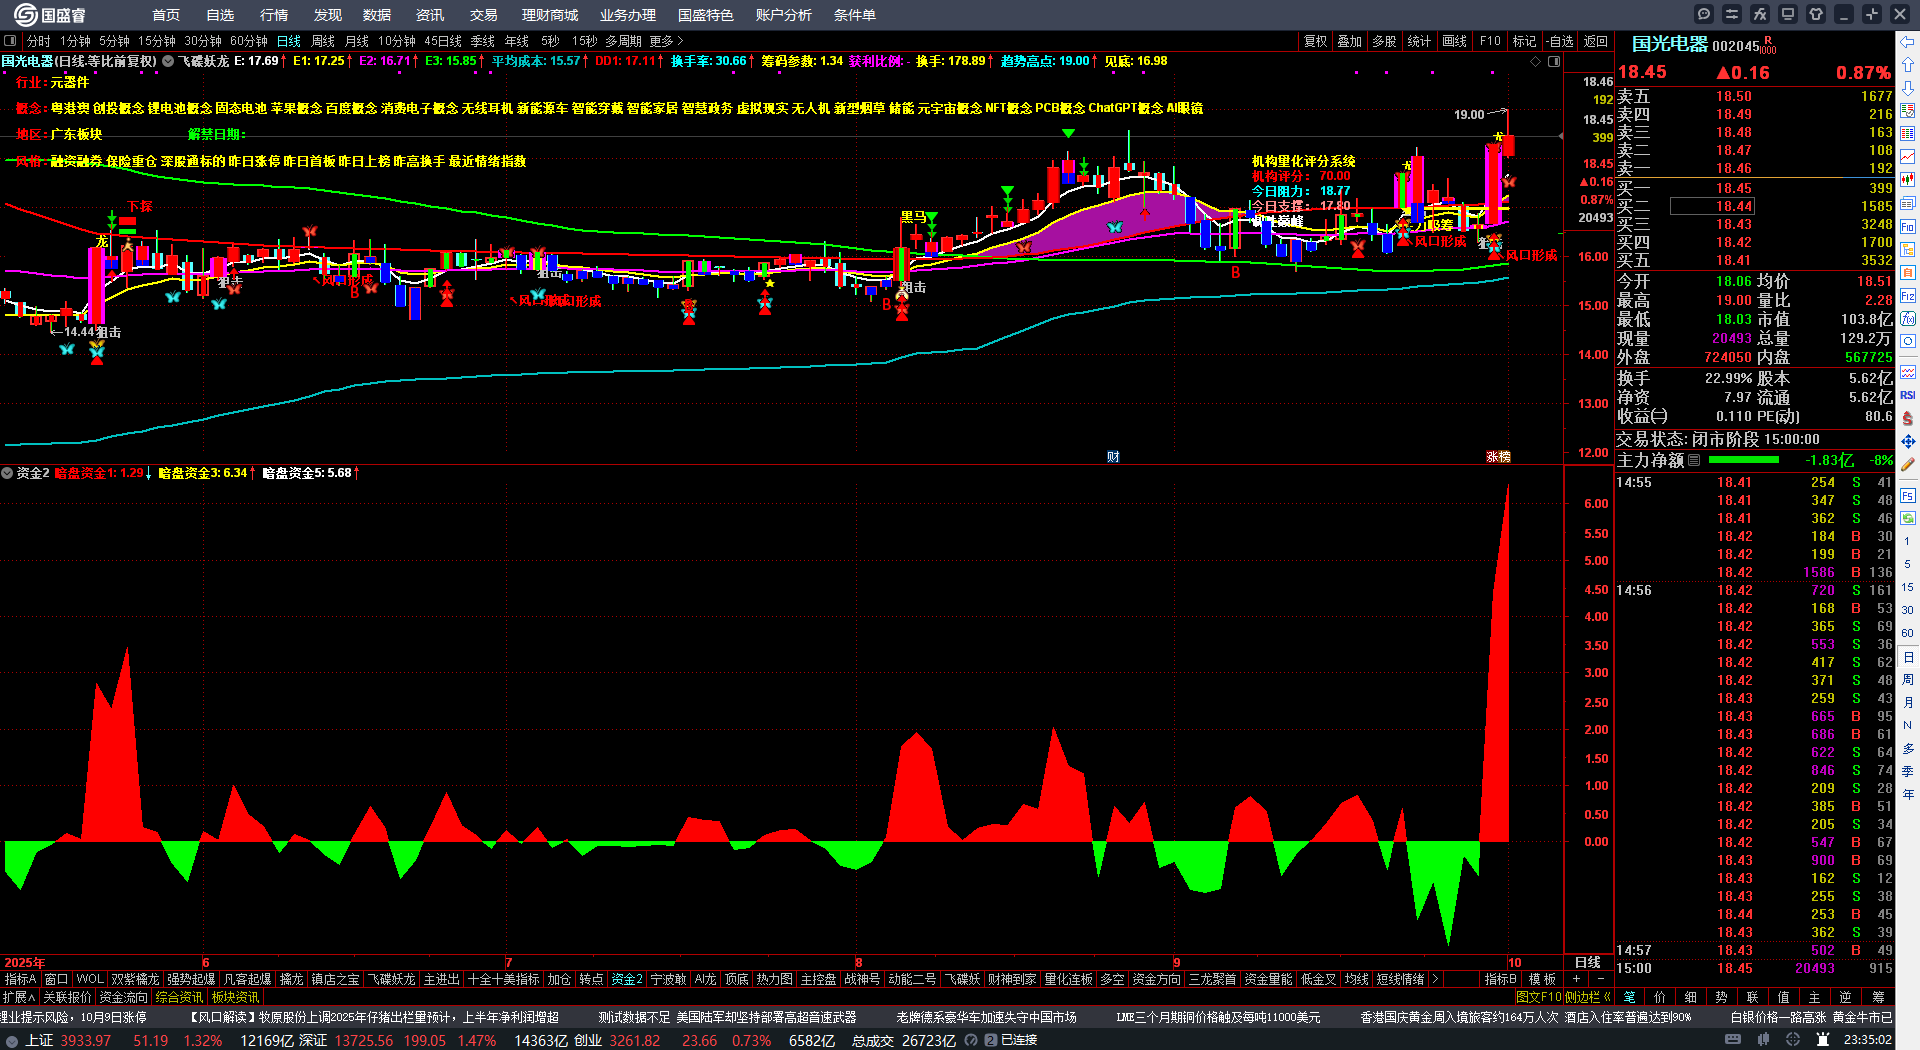Expand more indicator tabs arrow after 短线情绪
This screenshot has width=1920, height=1050.
point(1435,979)
